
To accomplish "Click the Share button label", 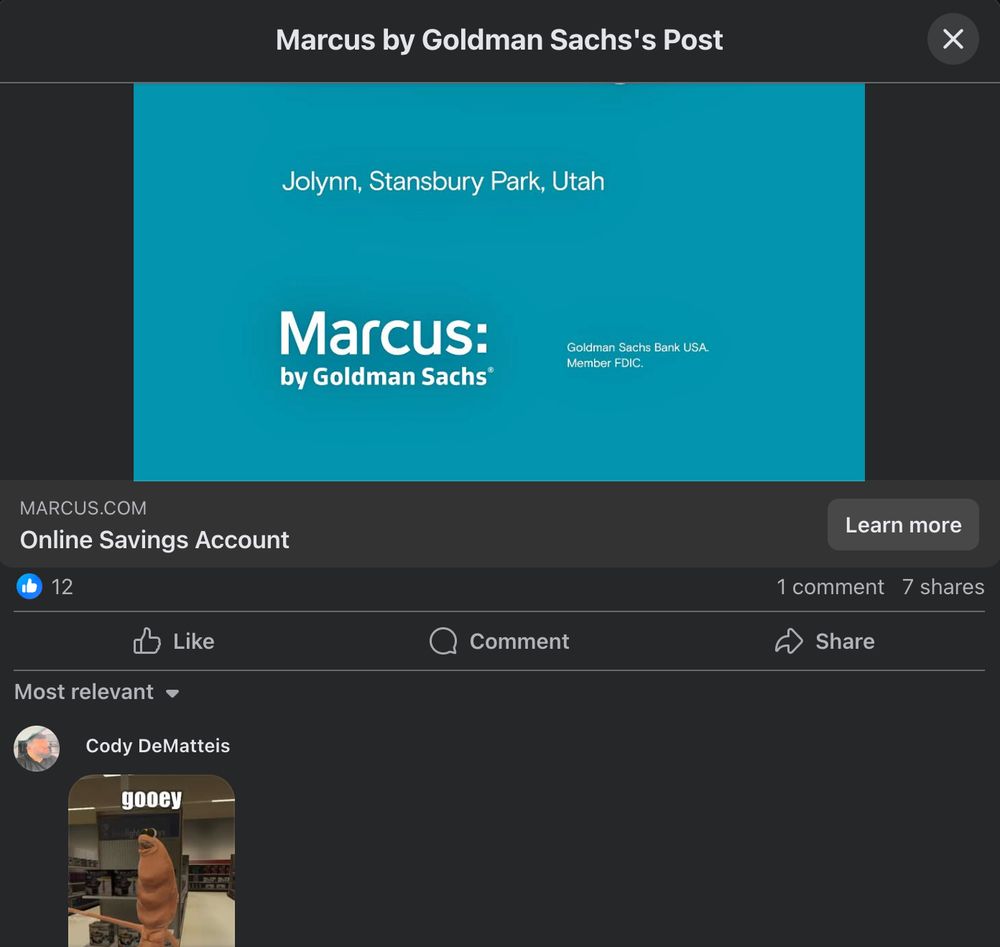I will pos(845,642).
